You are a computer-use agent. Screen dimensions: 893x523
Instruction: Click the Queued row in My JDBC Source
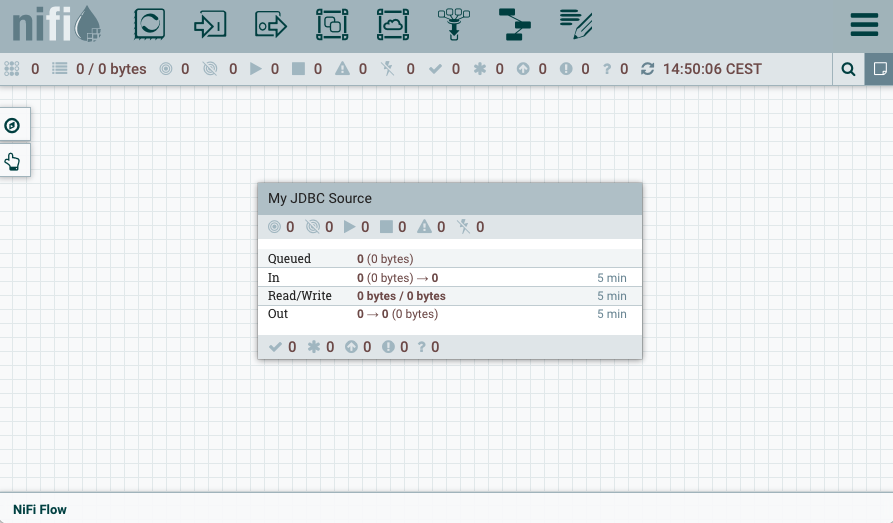[449, 259]
